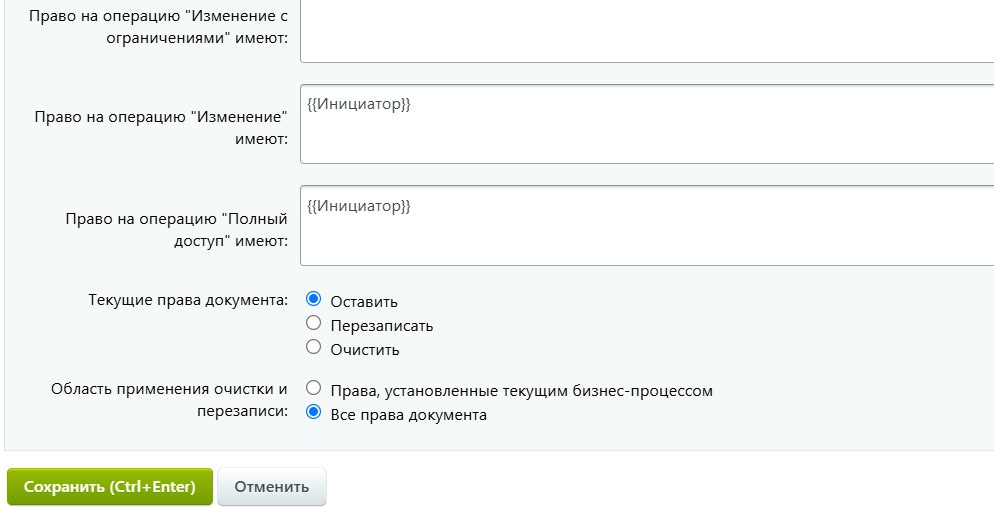Click the green "Сохранить (Ctrl+Enter)" button
The height and width of the screenshot is (507, 994).
tap(110, 487)
